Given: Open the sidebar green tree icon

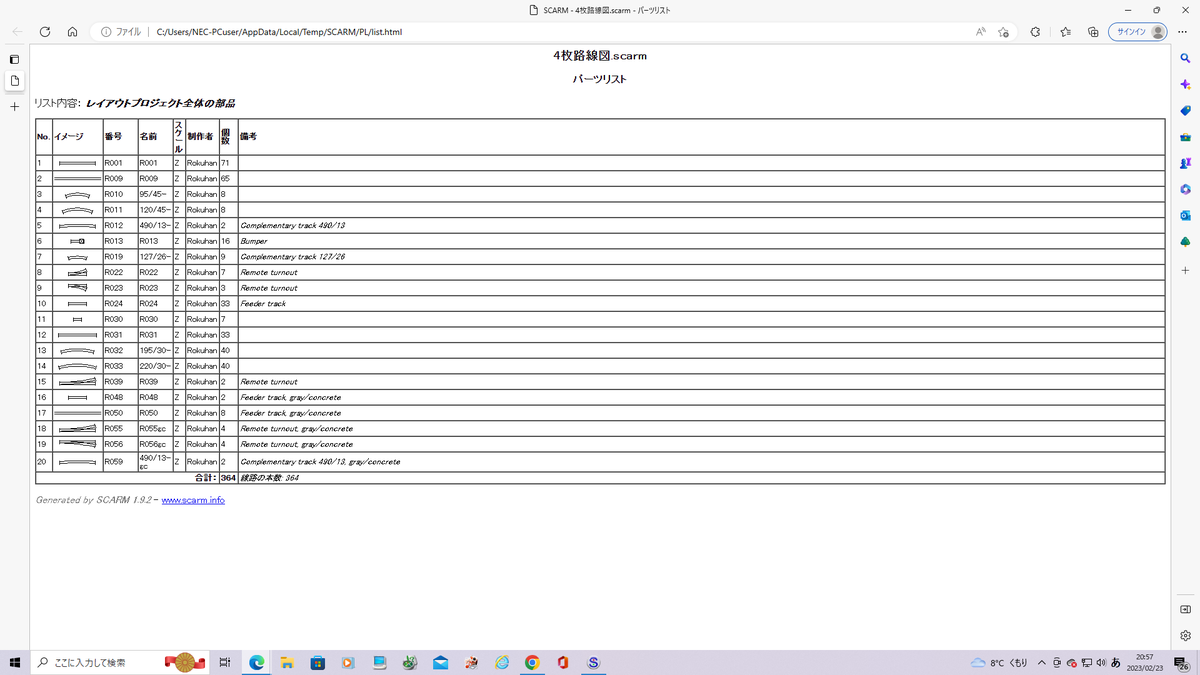Looking at the screenshot, I should tap(1185, 242).
